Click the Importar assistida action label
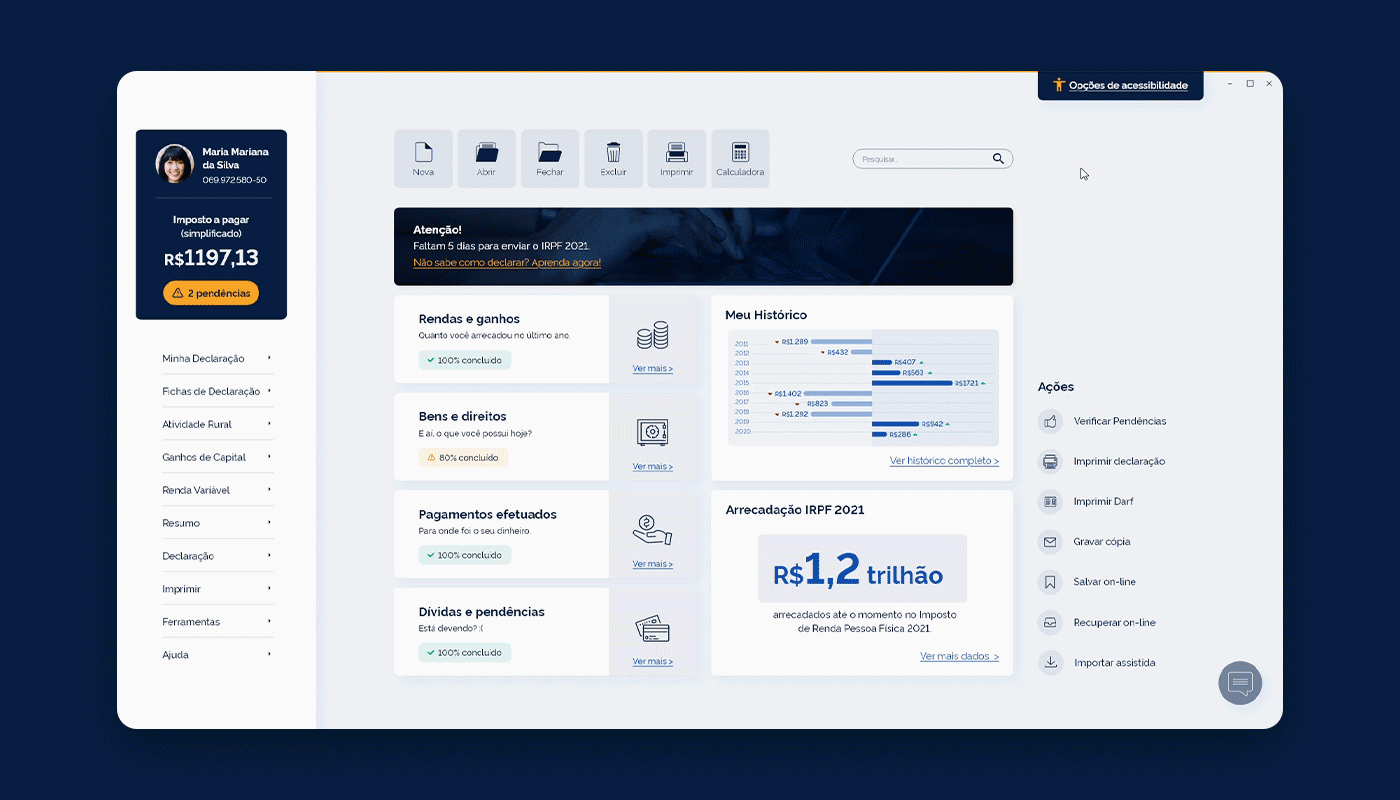This screenshot has height=800, width=1400. point(1115,662)
